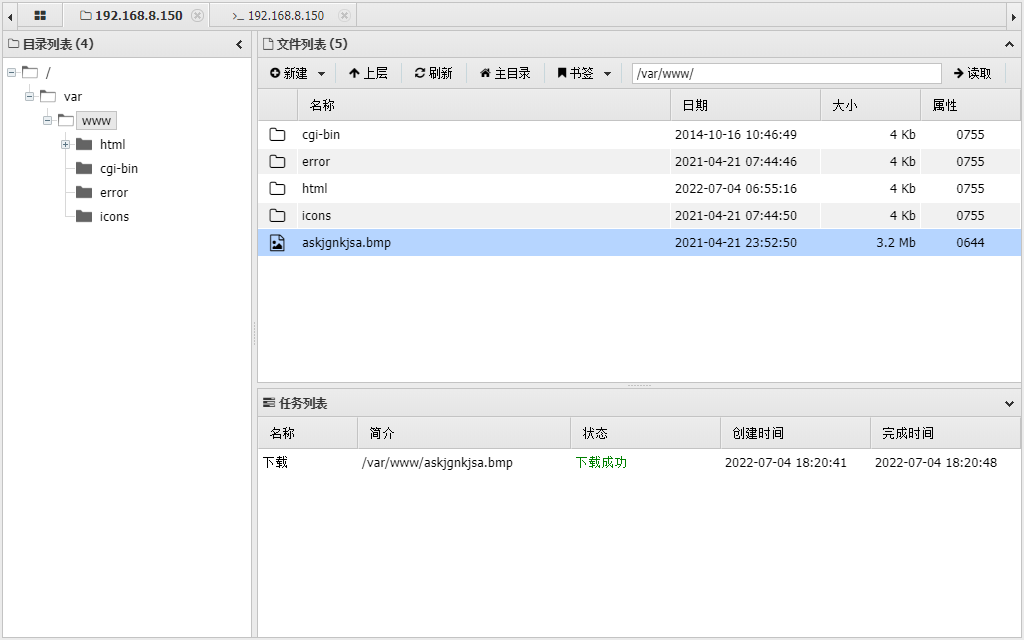Close the terminal 192.168.8.150 tab
The height and width of the screenshot is (640, 1024).
[x=344, y=15]
